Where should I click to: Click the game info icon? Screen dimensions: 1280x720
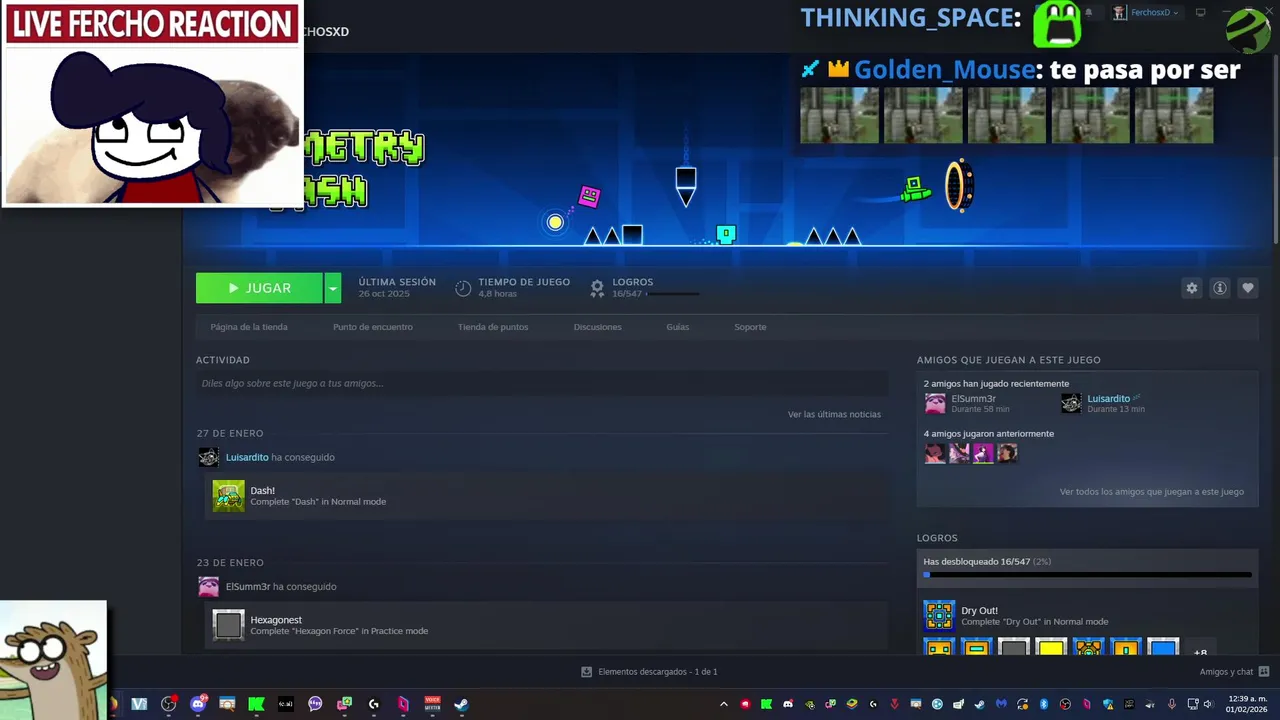click(1219, 288)
